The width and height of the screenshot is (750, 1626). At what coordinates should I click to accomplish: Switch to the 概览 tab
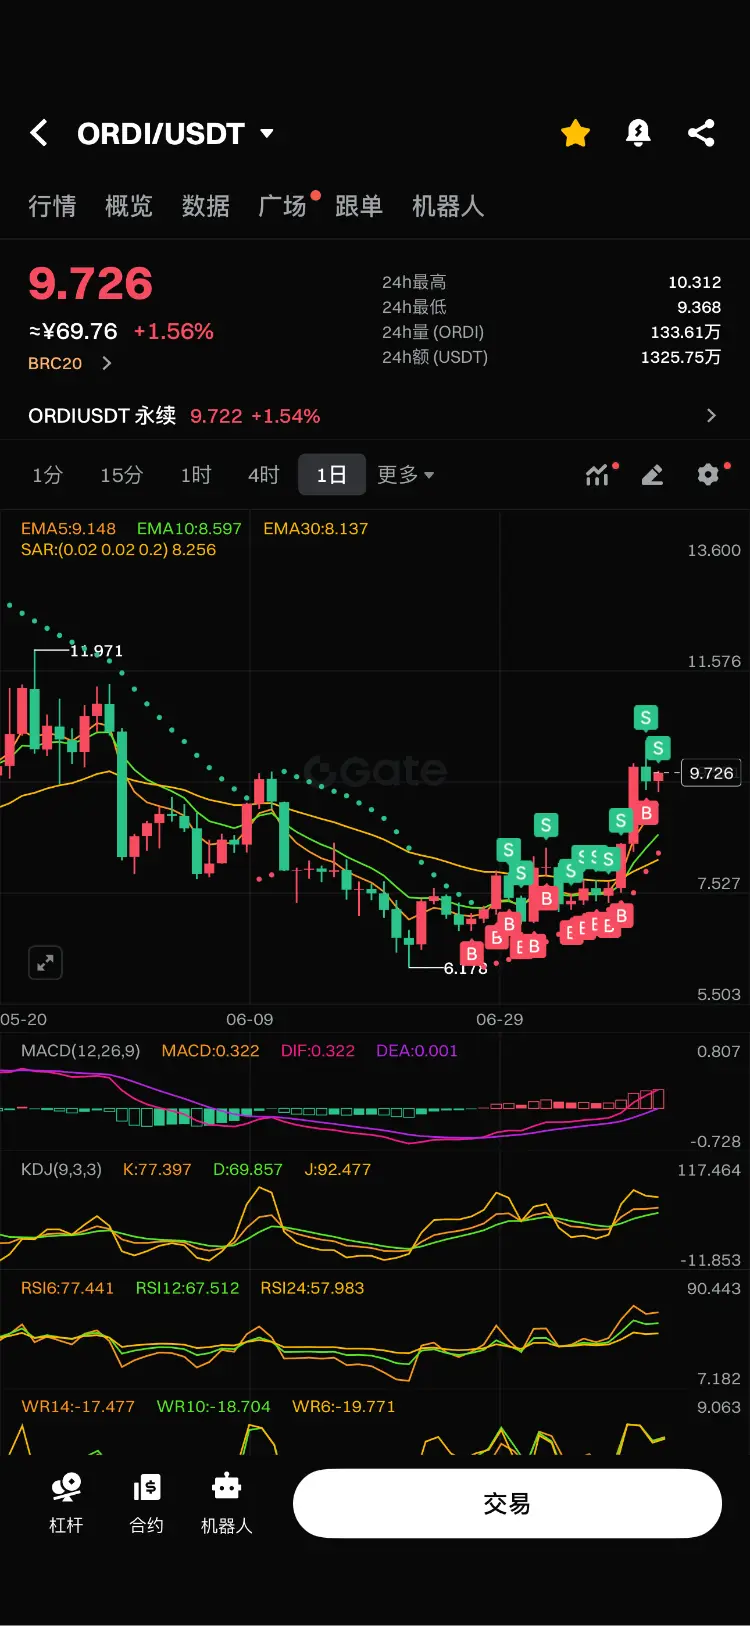pyautogui.click(x=129, y=206)
